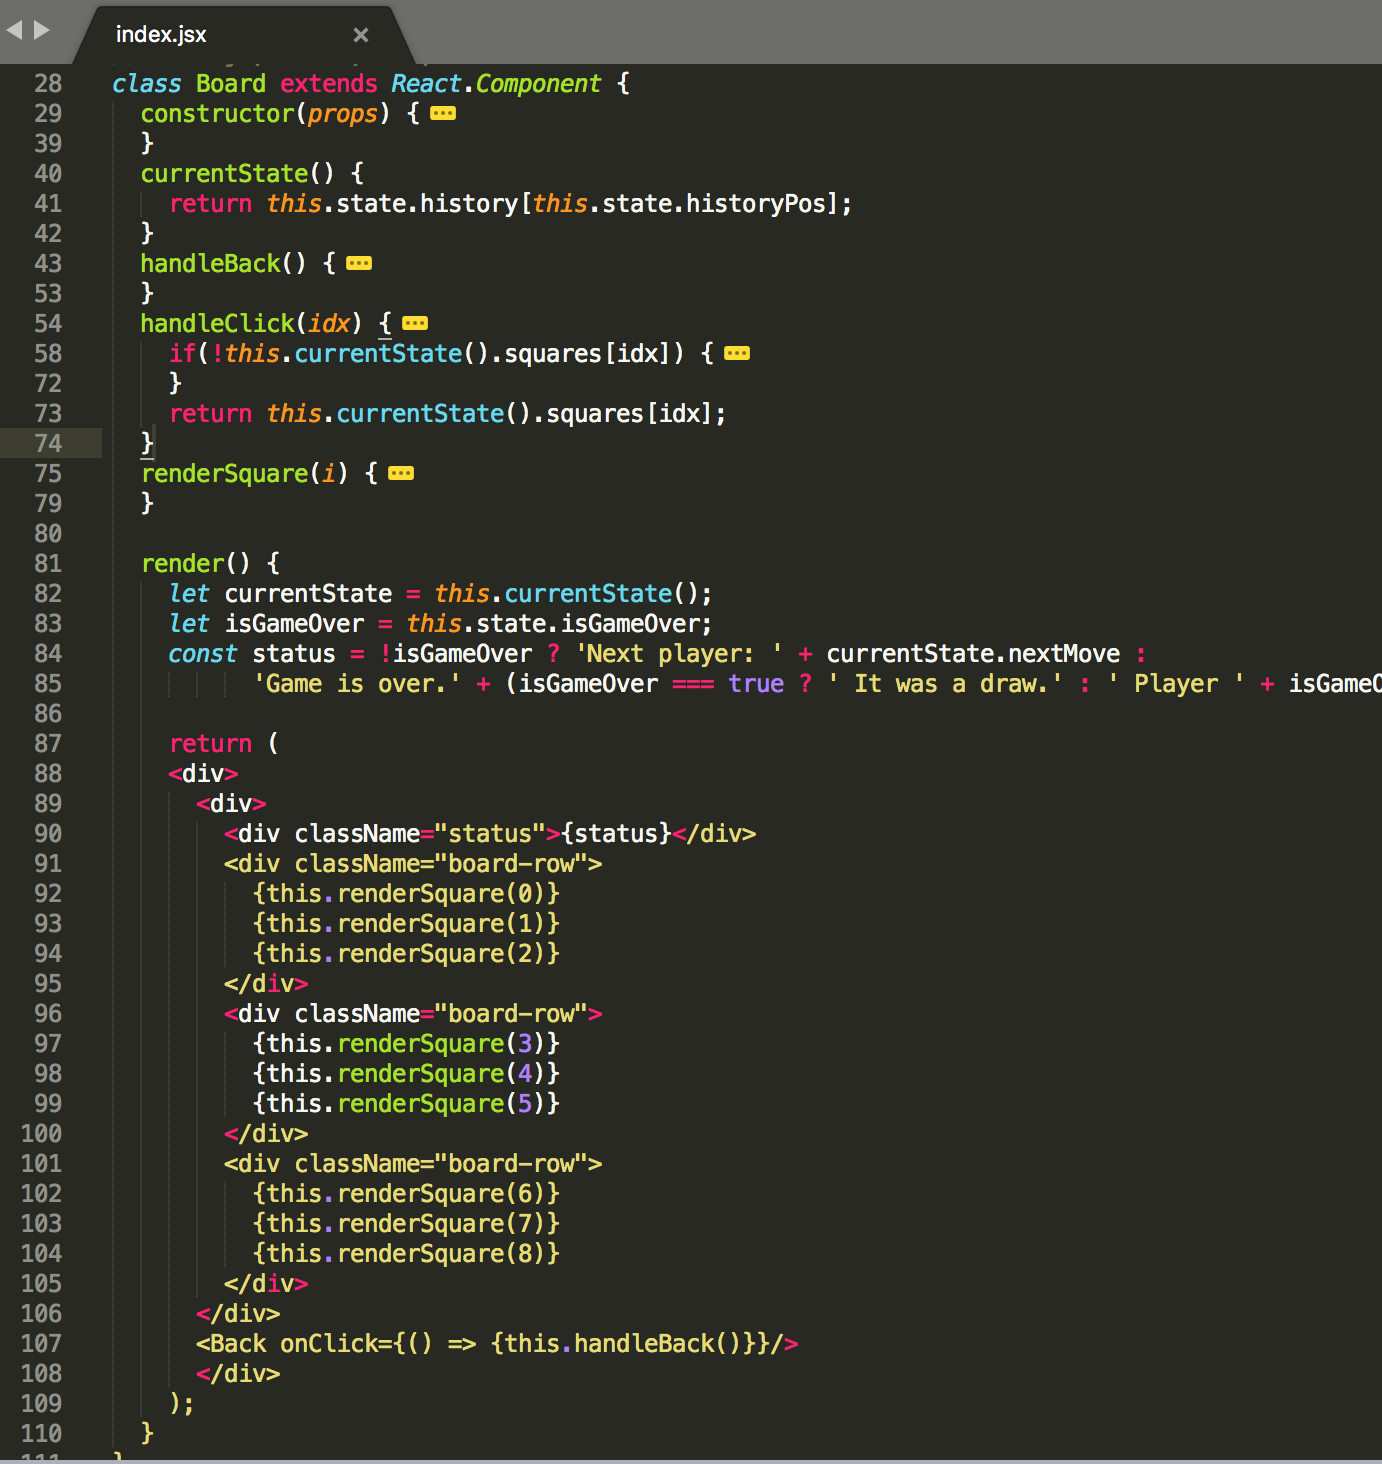Close the index.jsx tab
This screenshot has height=1464, width=1382.
tap(360, 35)
